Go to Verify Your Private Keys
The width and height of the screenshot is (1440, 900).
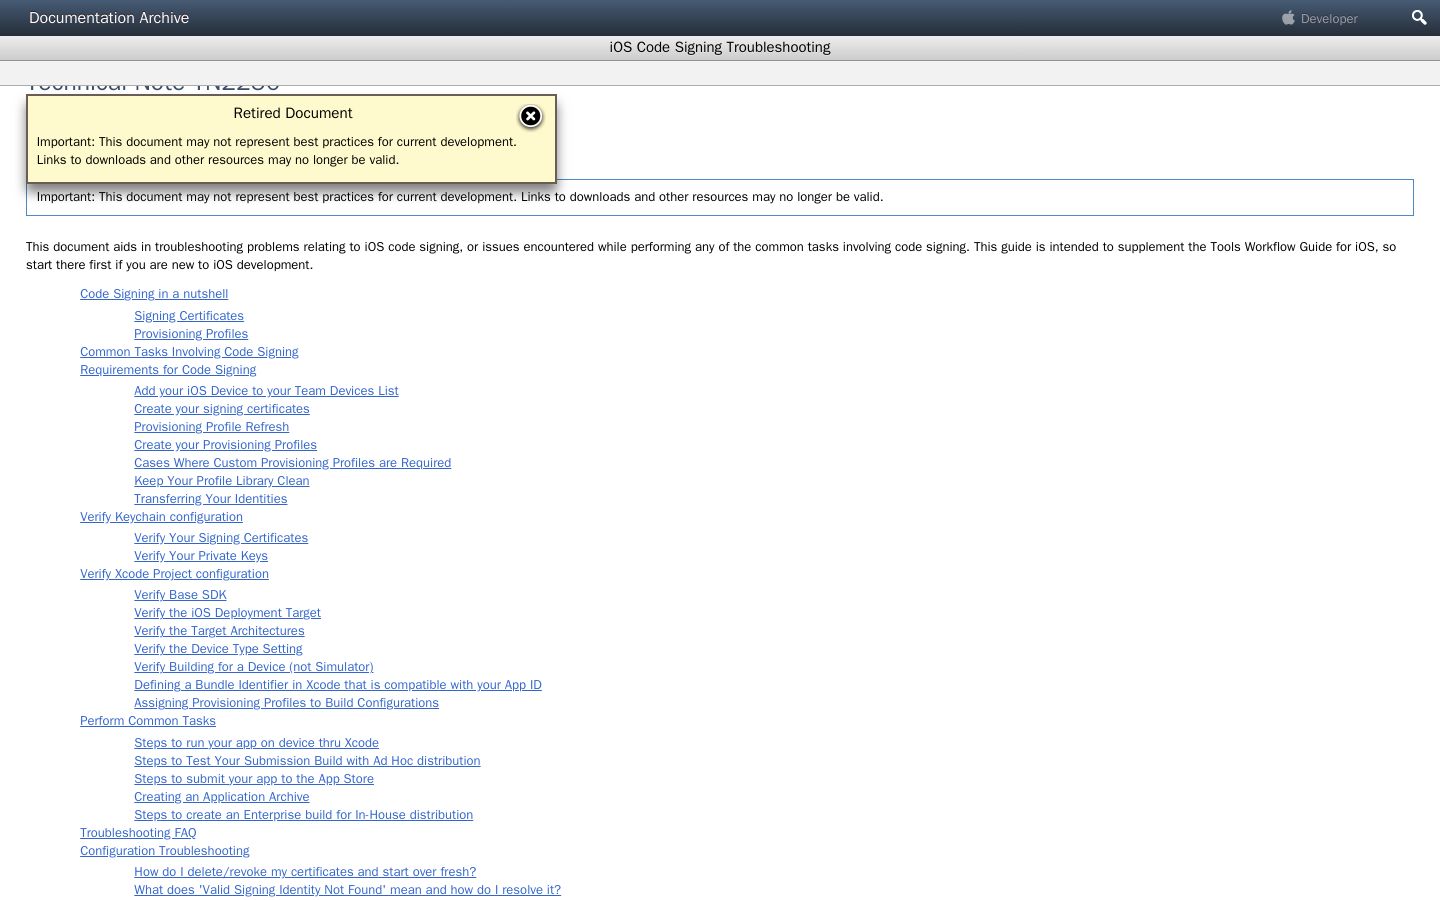click(x=201, y=556)
